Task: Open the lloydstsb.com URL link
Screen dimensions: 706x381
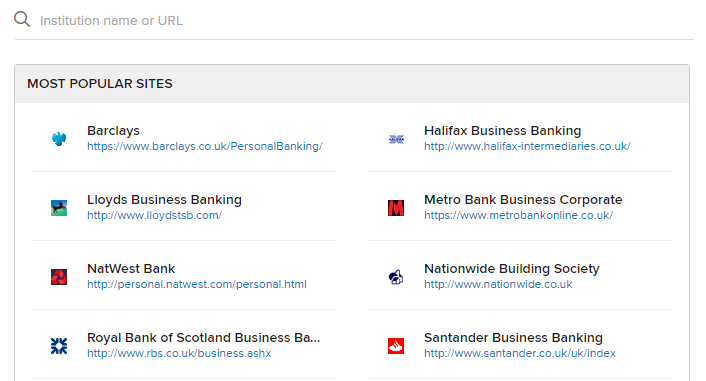Action: (x=154, y=215)
